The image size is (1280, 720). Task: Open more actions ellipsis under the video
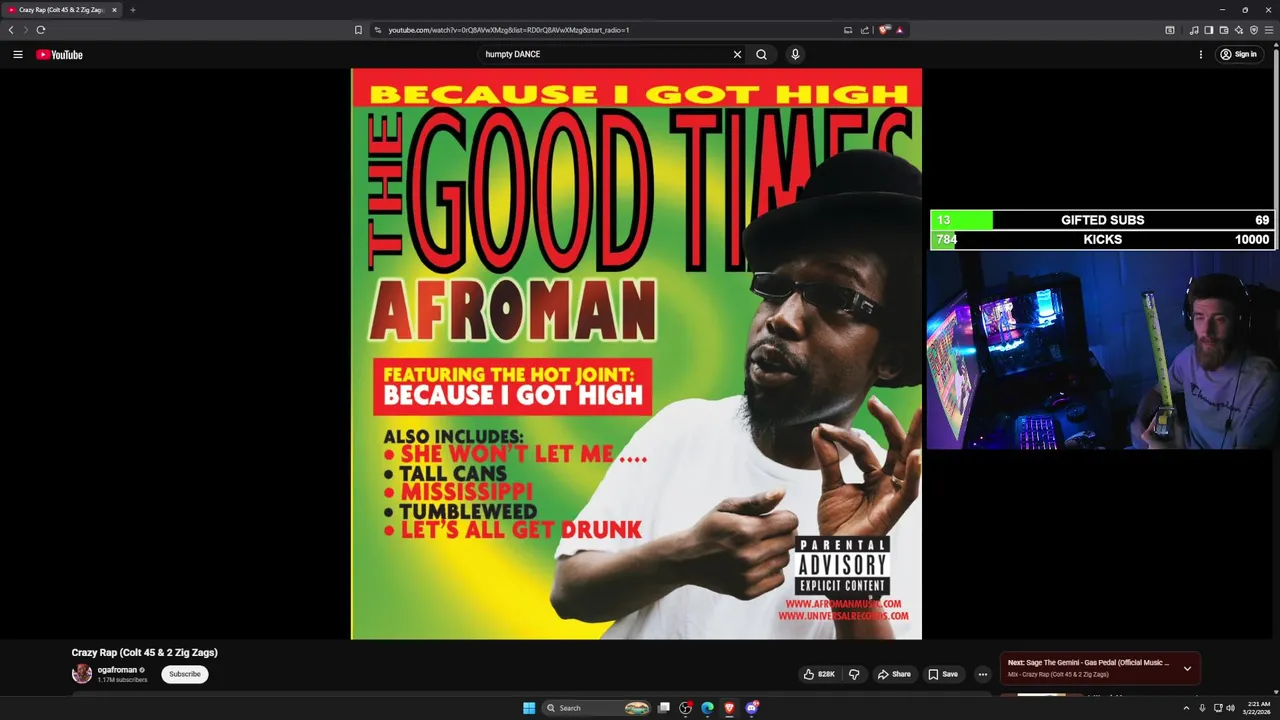[x=983, y=674]
